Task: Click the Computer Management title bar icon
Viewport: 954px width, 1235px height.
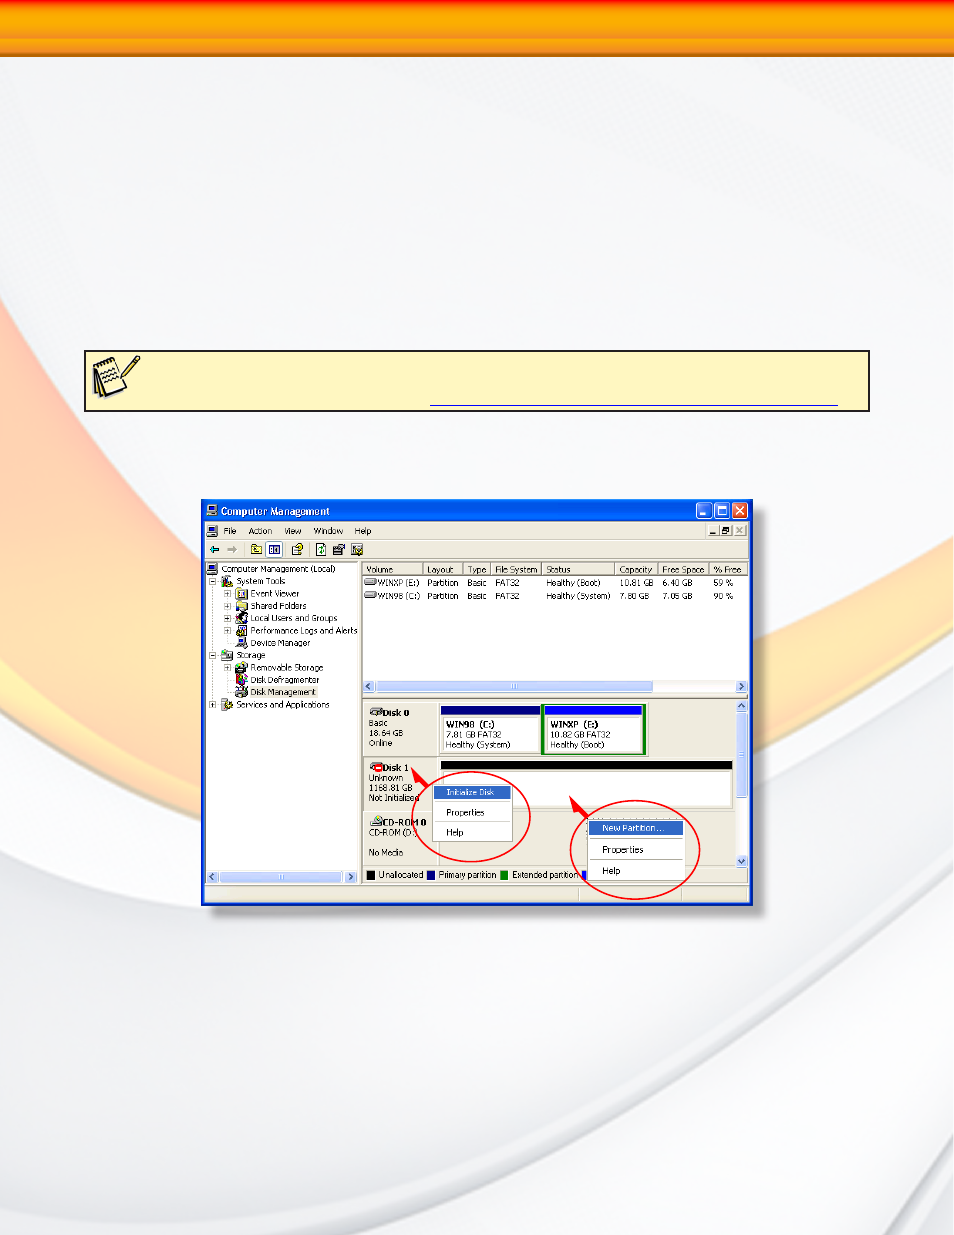Action: click(212, 510)
